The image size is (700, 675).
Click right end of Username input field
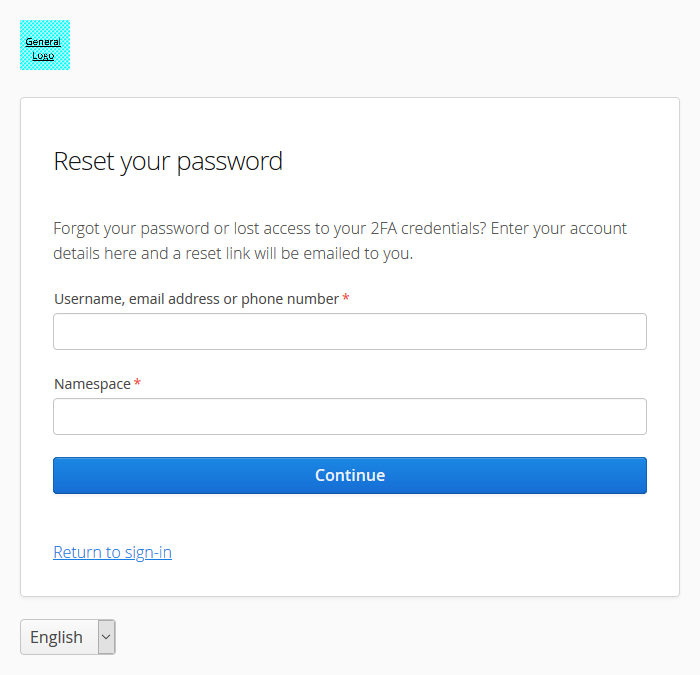click(632, 332)
